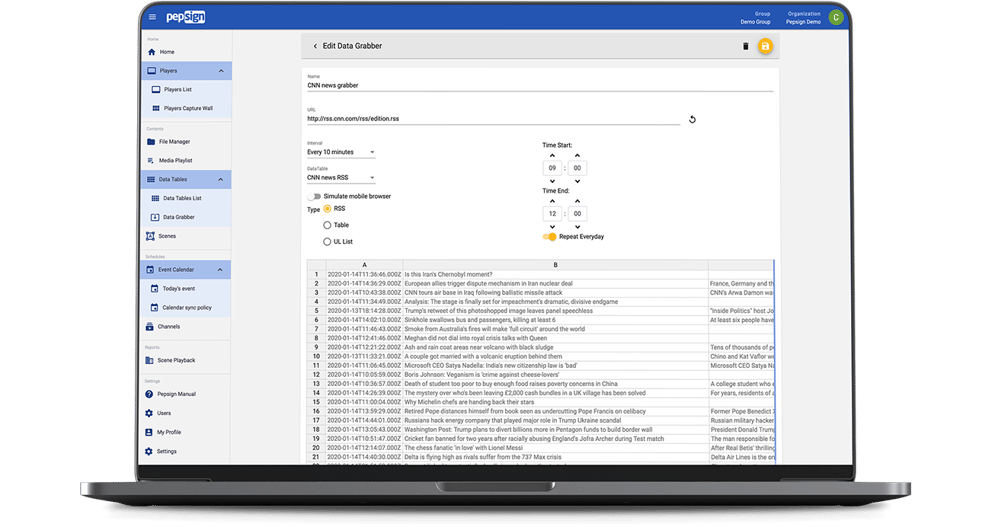Screen dimensions: 992x527
Task: Decrease Time Start hour
Action: [552, 181]
